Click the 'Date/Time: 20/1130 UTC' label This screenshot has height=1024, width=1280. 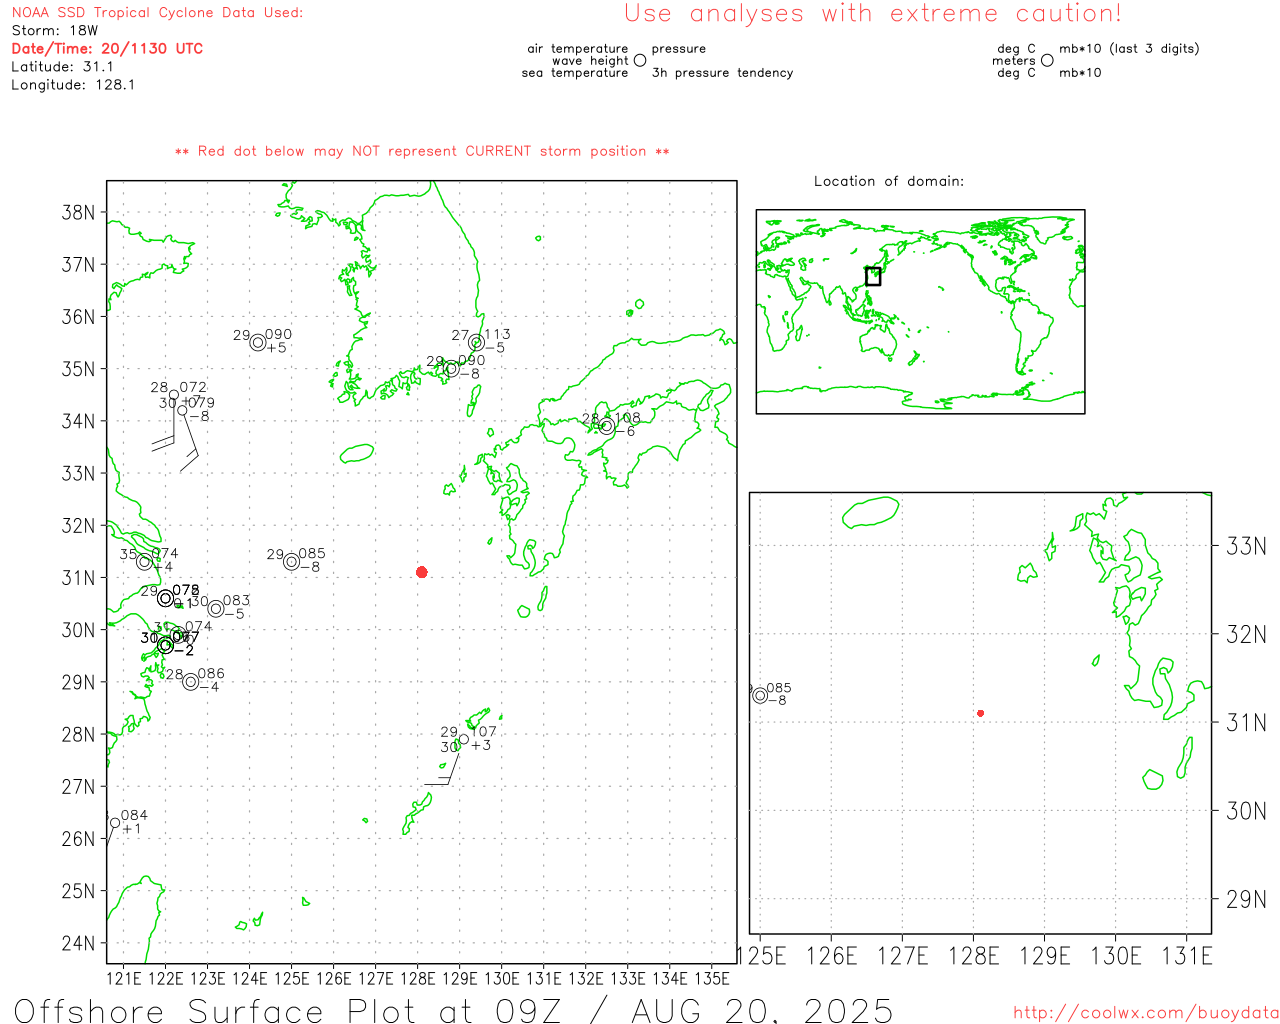pos(107,48)
